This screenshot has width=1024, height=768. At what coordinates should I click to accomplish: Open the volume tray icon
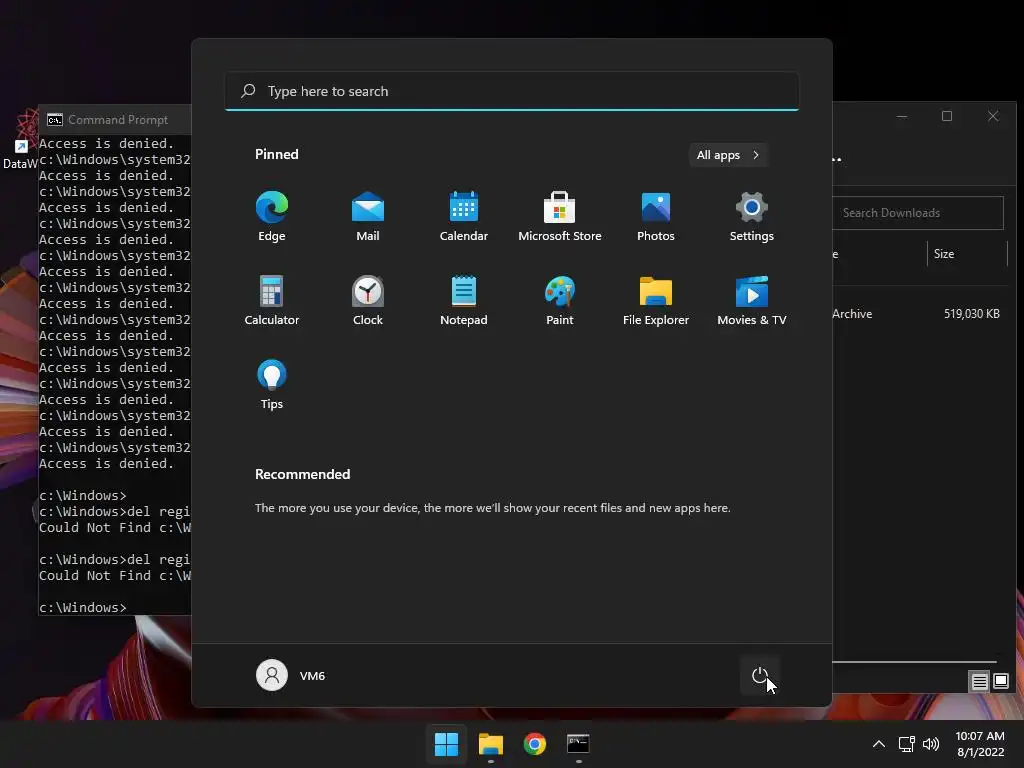pos(931,743)
